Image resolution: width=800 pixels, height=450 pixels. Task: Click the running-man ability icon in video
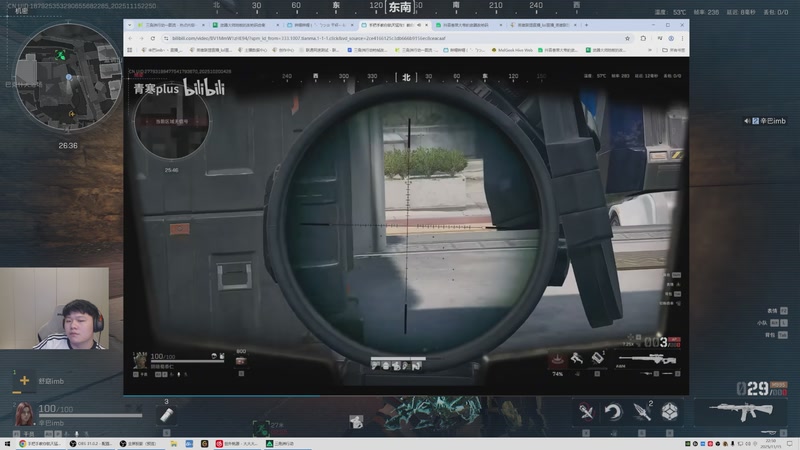[577, 359]
